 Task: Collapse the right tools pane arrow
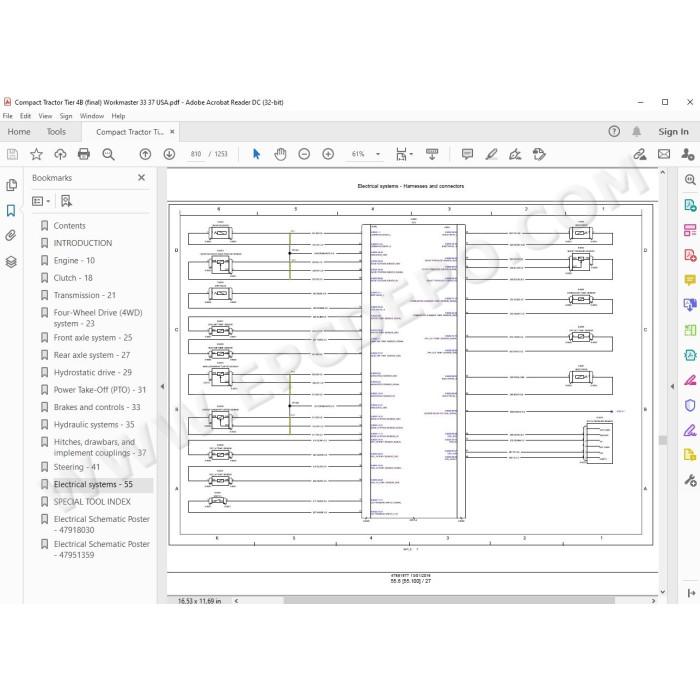pos(672,386)
